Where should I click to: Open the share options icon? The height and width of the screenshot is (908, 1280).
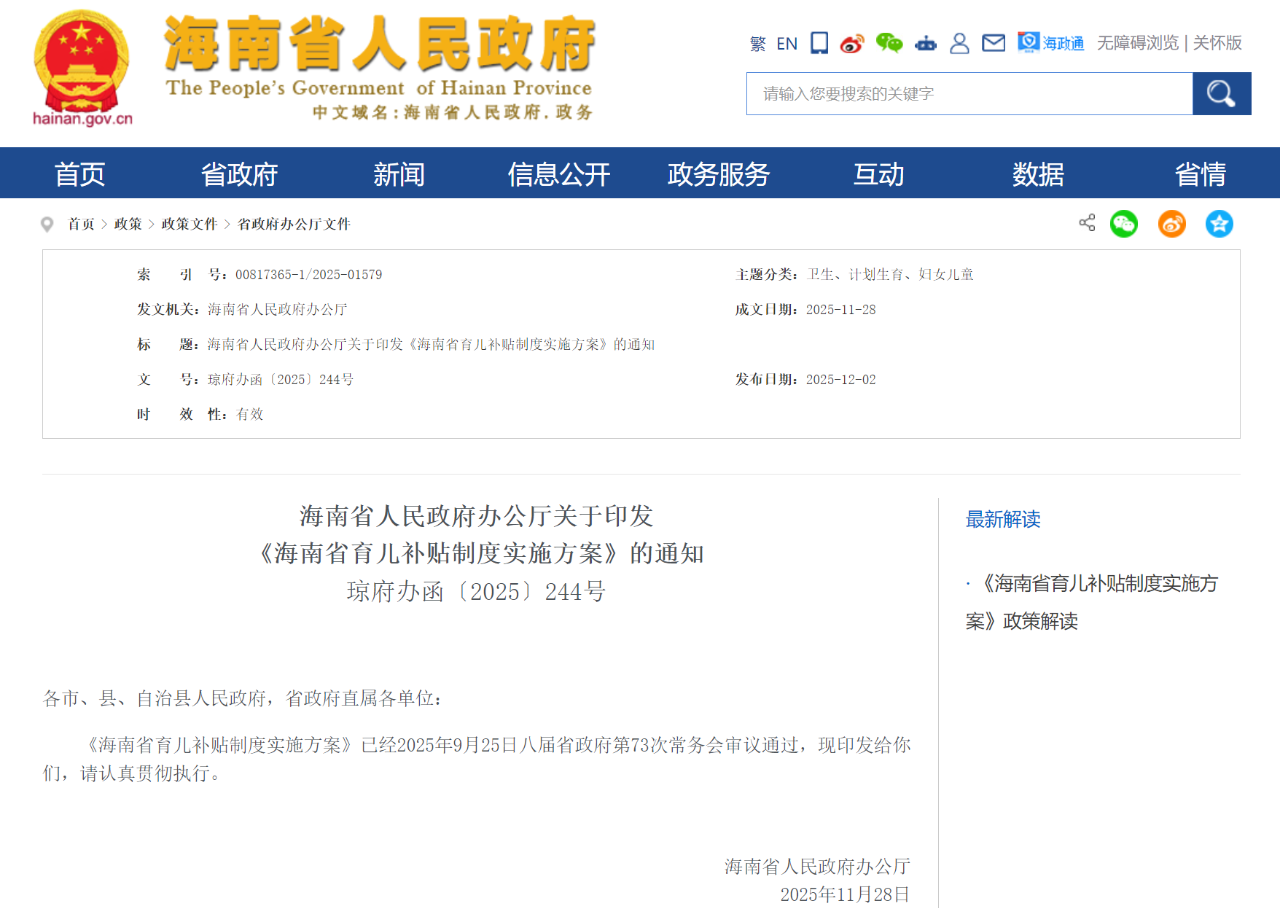[1087, 224]
